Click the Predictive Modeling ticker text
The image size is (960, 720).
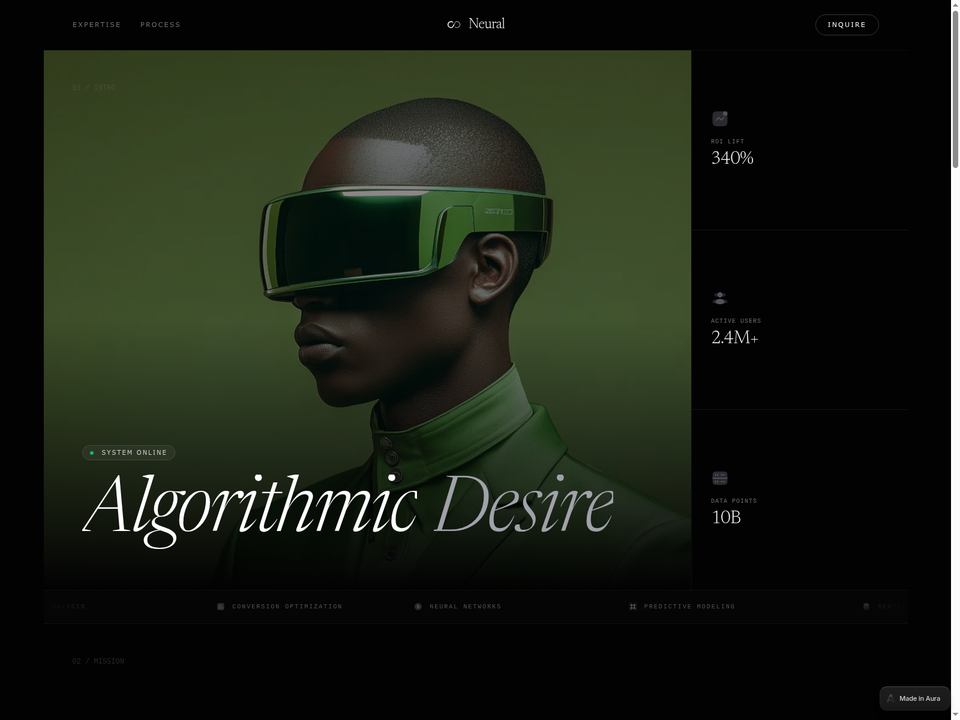click(x=689, y=607)
